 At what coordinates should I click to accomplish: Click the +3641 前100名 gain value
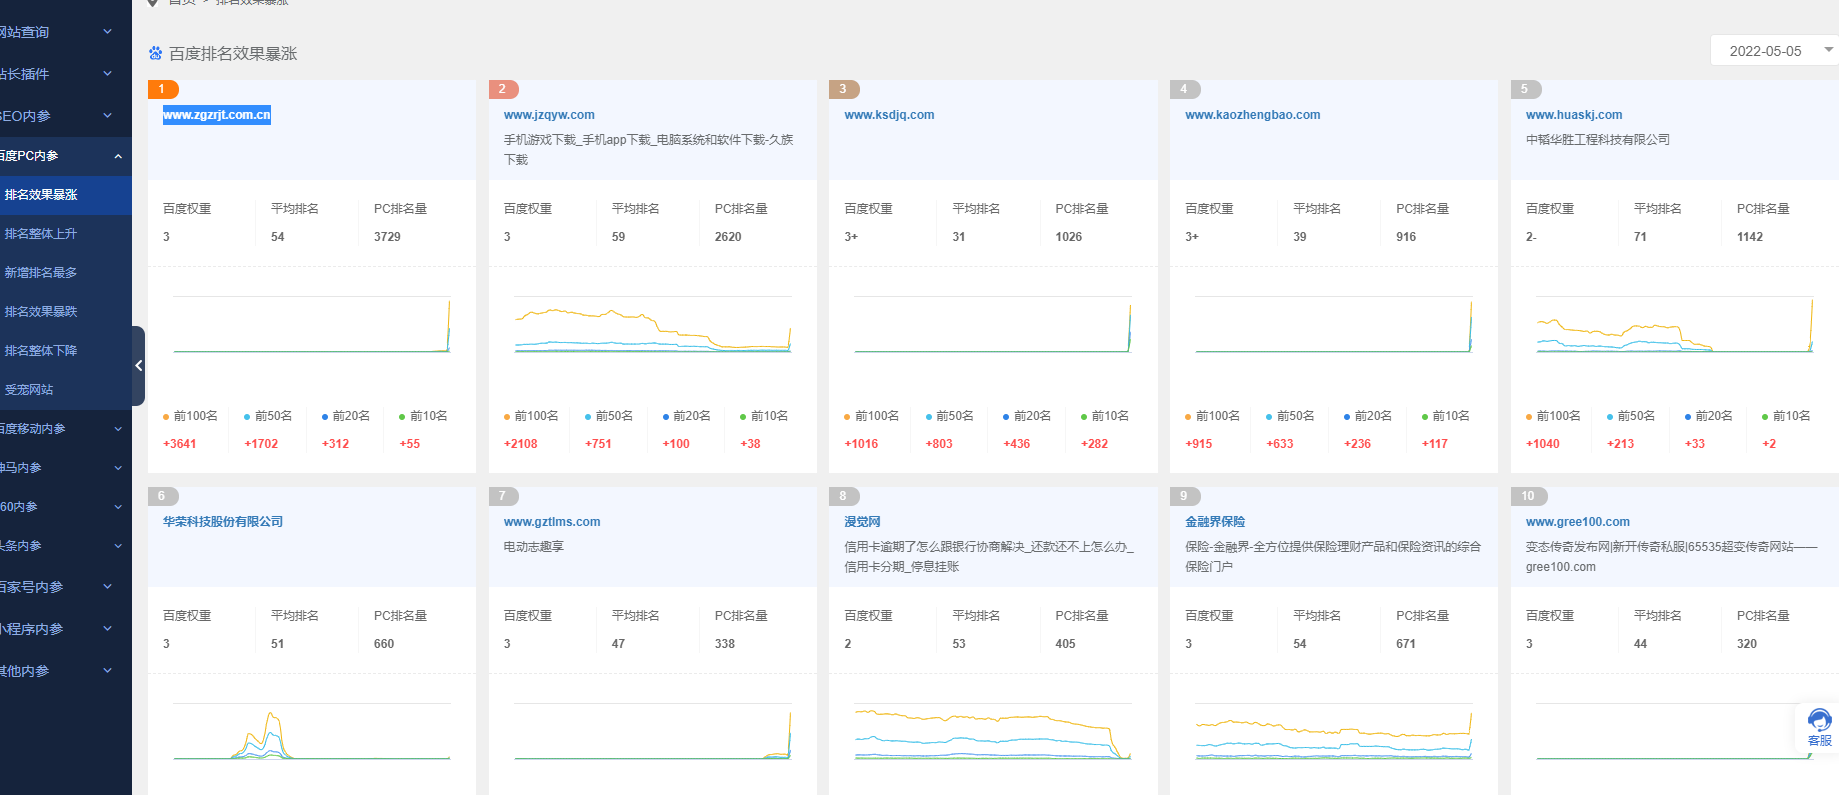pos(180,444)
